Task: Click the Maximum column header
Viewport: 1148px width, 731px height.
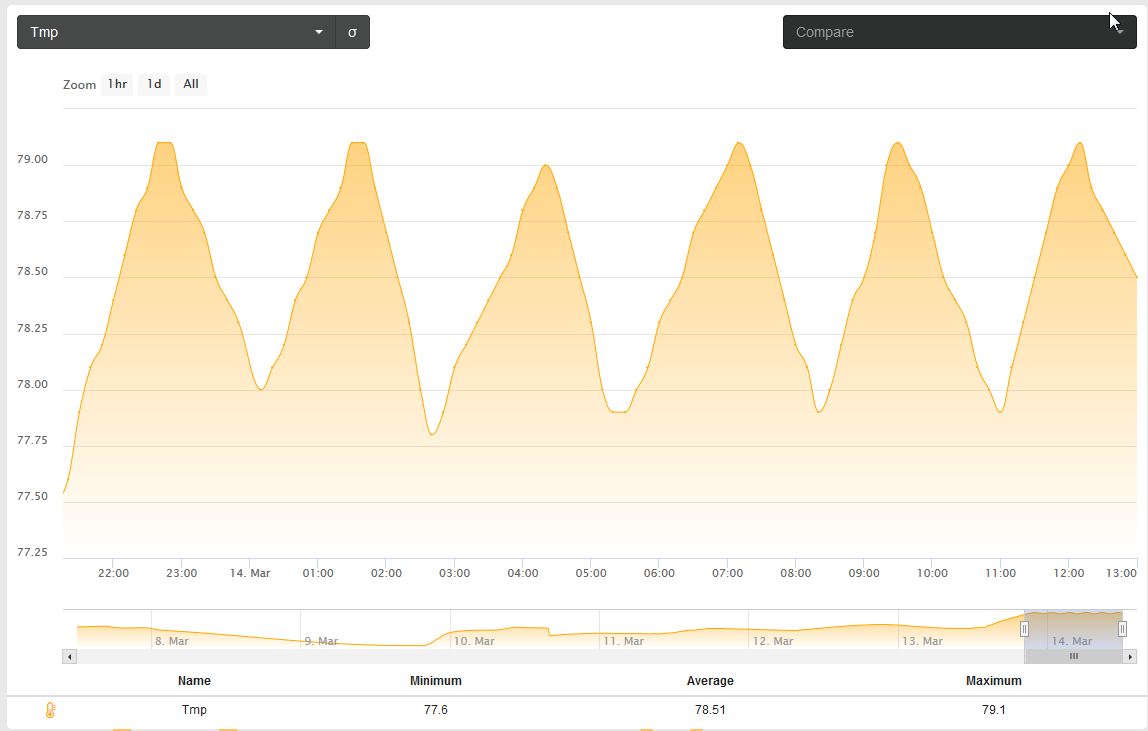Action: [993, 681]
